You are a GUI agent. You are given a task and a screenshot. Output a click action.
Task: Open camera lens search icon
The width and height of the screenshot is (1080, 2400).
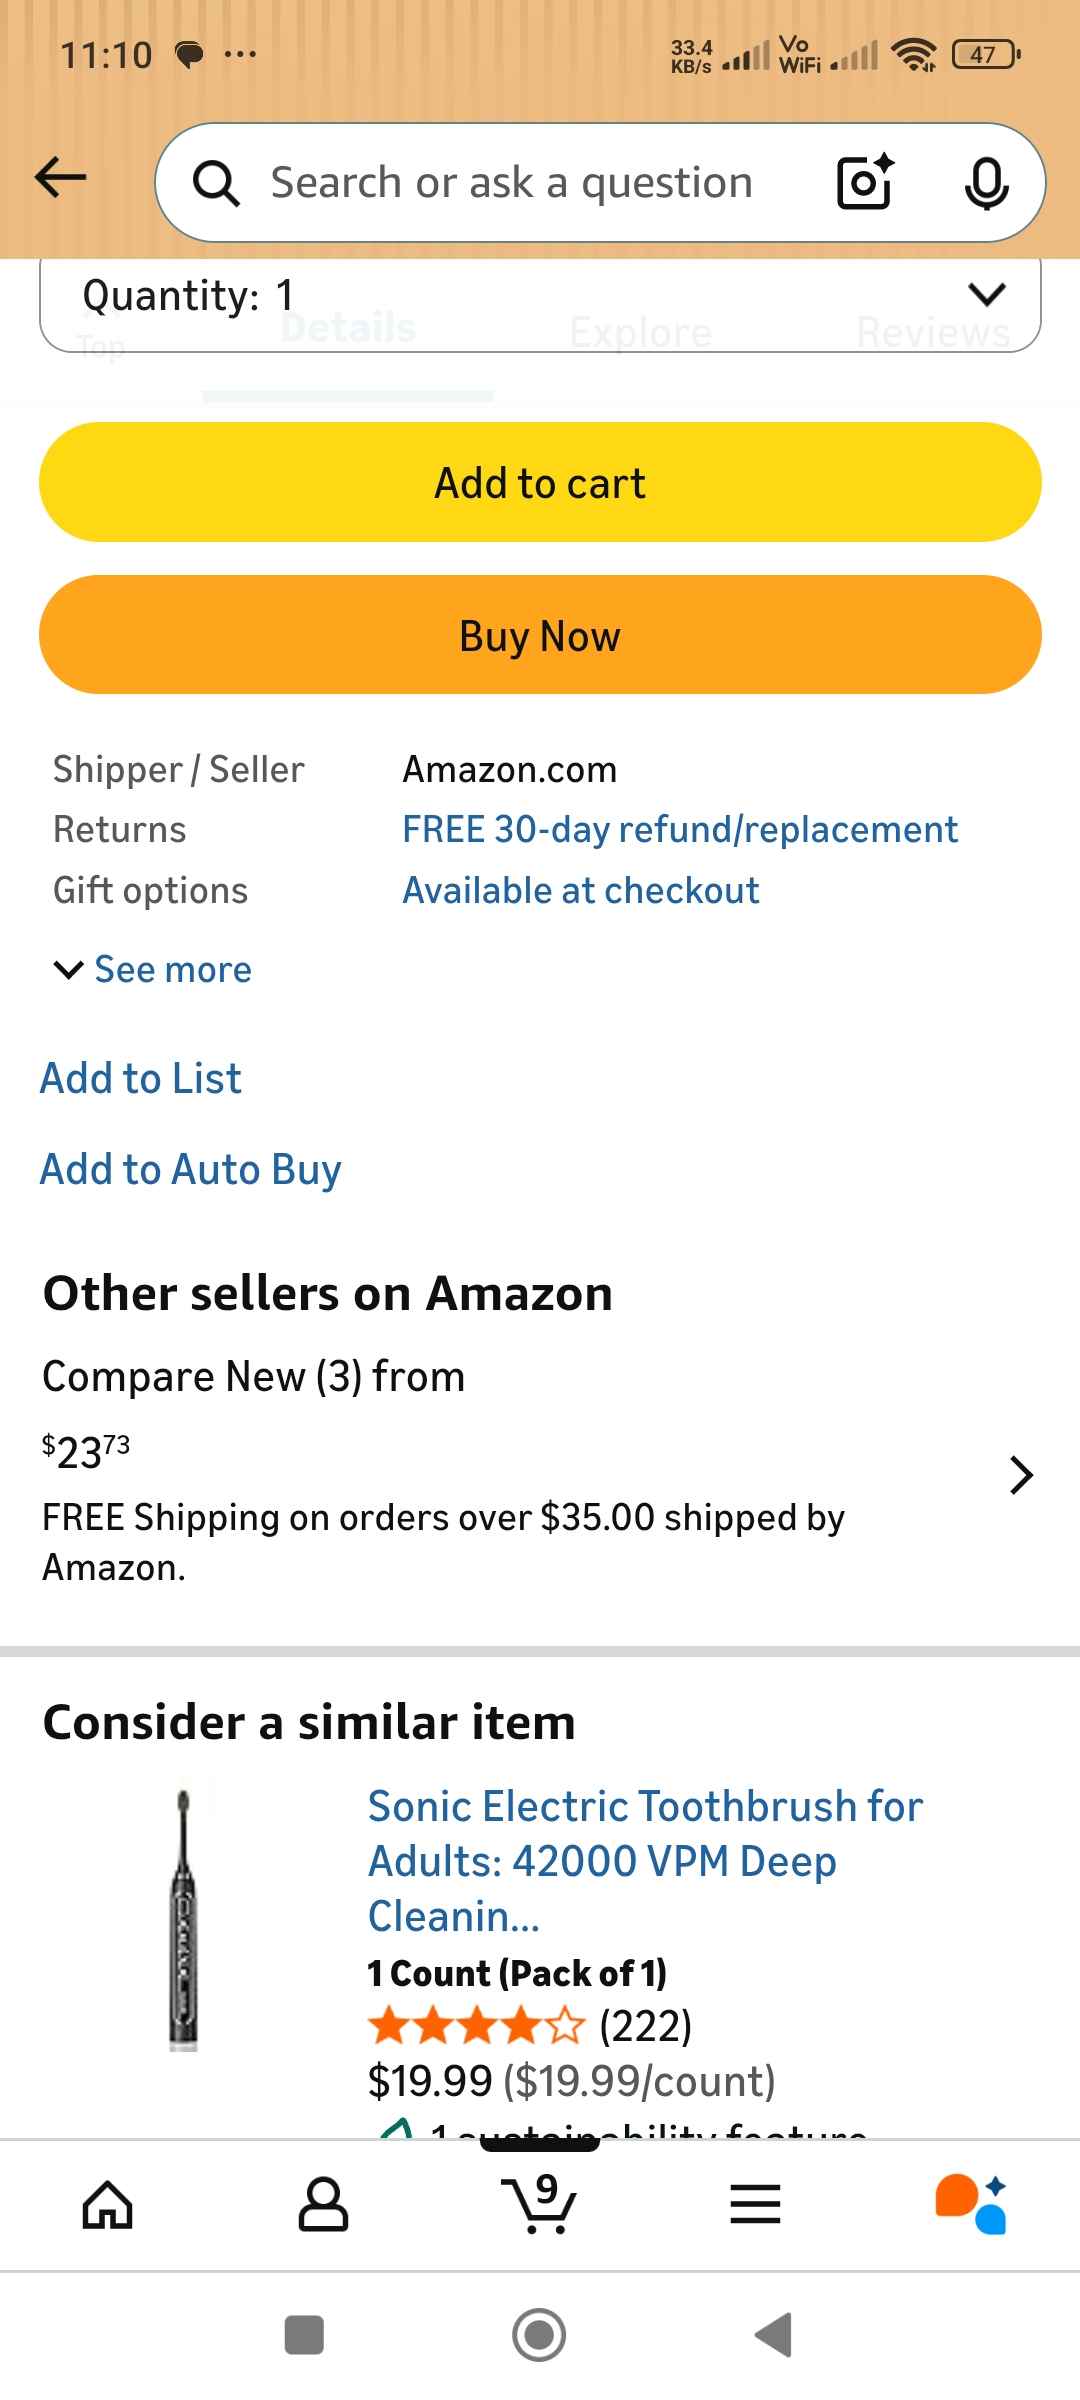[x=864, y=182]
